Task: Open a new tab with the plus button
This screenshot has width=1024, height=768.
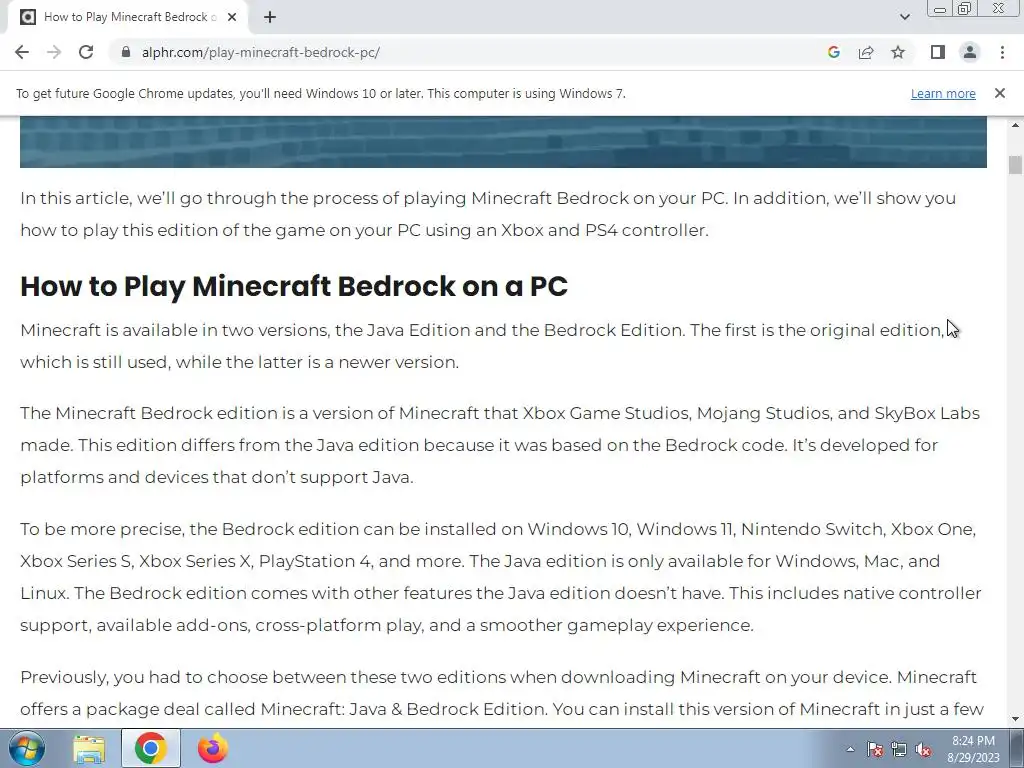Action: (270, 17)
